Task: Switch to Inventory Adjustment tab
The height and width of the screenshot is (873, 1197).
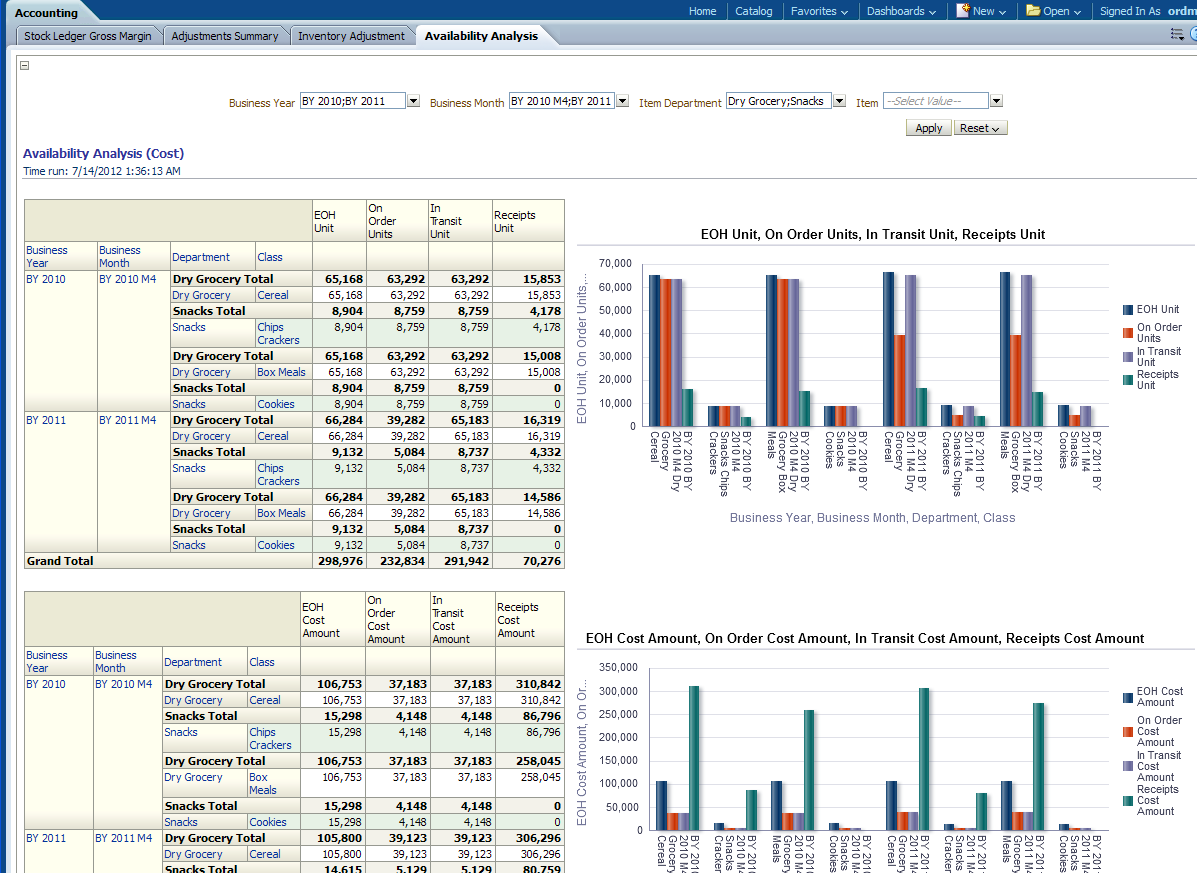Action: [x=351, y=36]
